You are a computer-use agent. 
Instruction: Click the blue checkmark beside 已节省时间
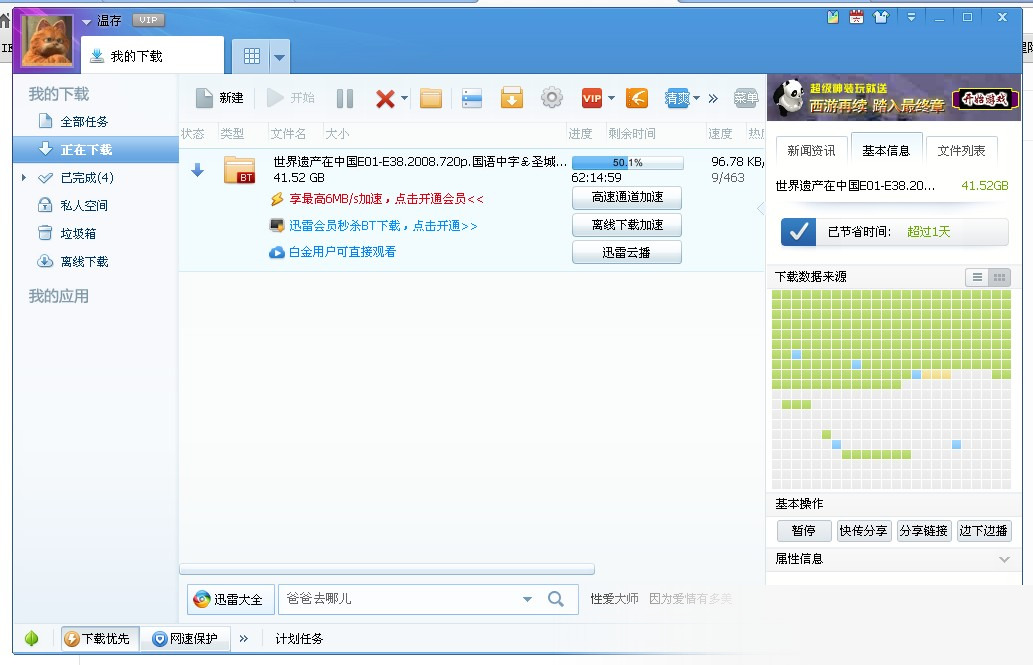[x=798, y=232]
